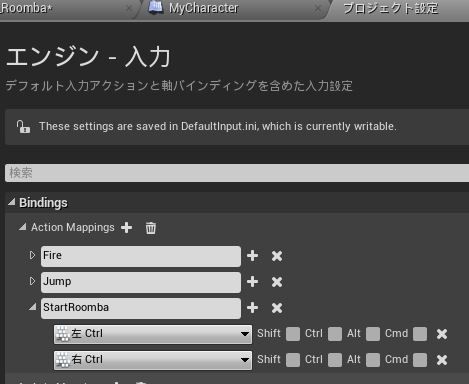Screen dimensions: 469x384
Task: Enable Shift modifier for 左 Ctrl binding
Action: pos(293,334)
